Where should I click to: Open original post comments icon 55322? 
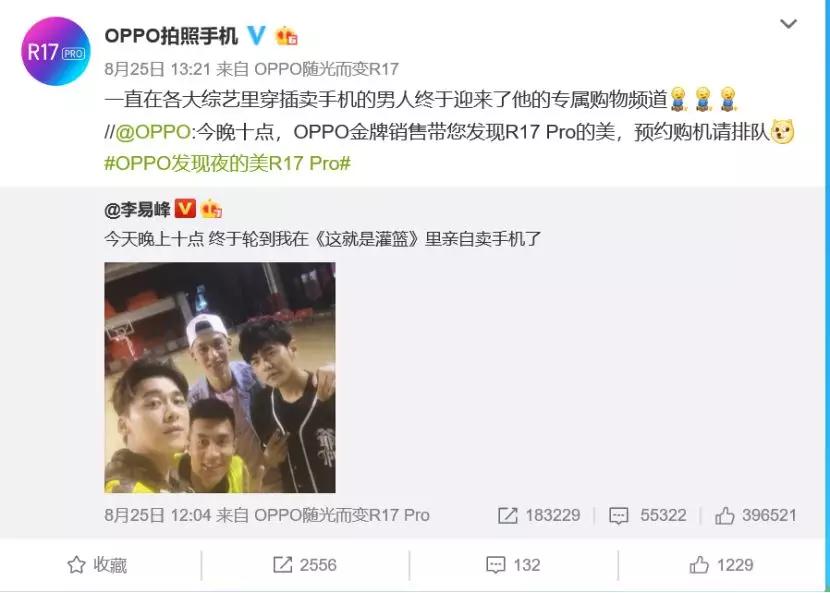pos(647,515)
